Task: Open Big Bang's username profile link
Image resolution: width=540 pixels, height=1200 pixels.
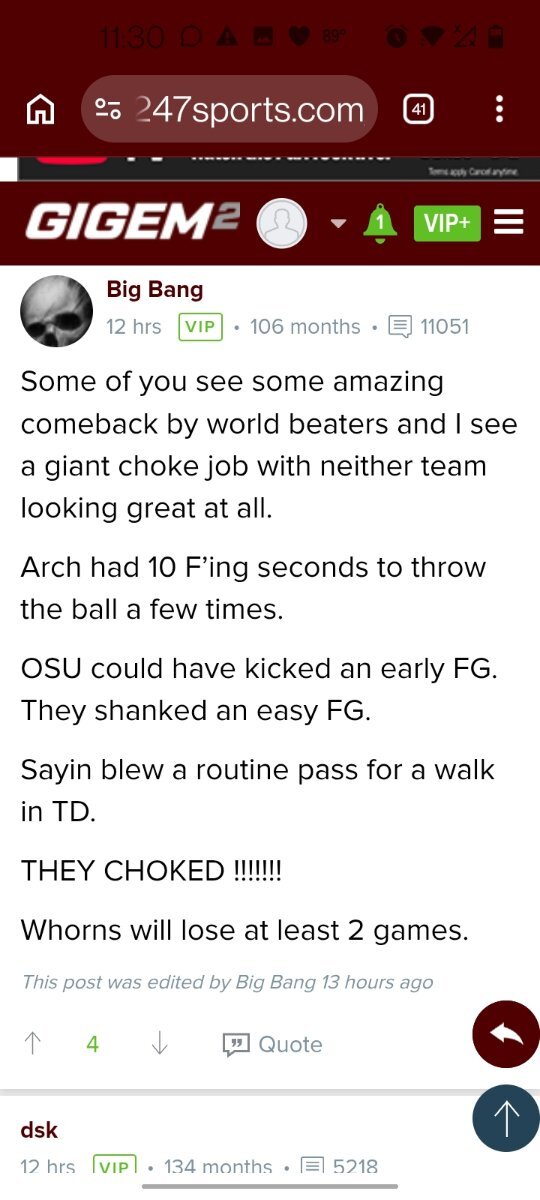Action: click(155, 290)
